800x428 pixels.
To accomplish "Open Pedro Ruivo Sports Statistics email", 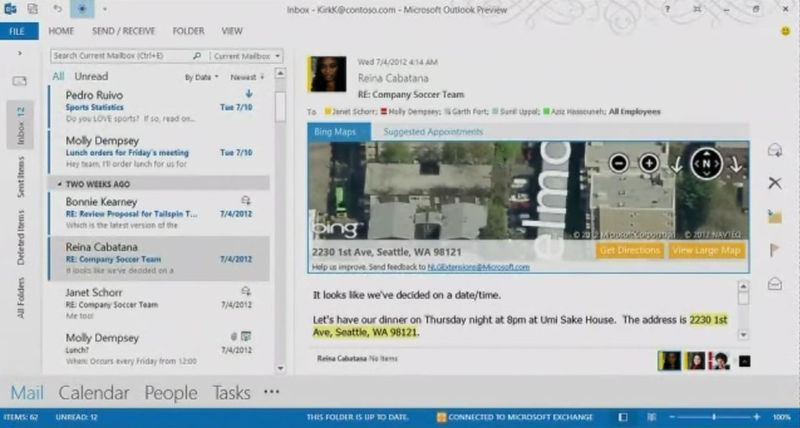I will [159, 107].
